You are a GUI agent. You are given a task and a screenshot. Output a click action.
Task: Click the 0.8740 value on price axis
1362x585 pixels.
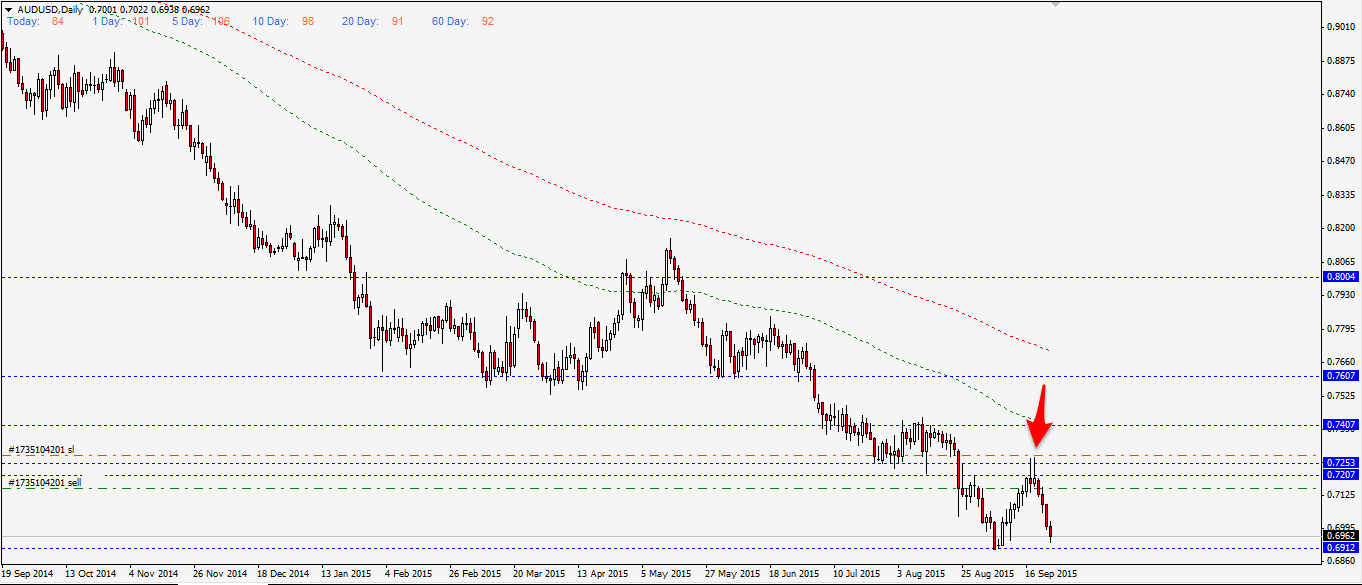click(1342, 94)
